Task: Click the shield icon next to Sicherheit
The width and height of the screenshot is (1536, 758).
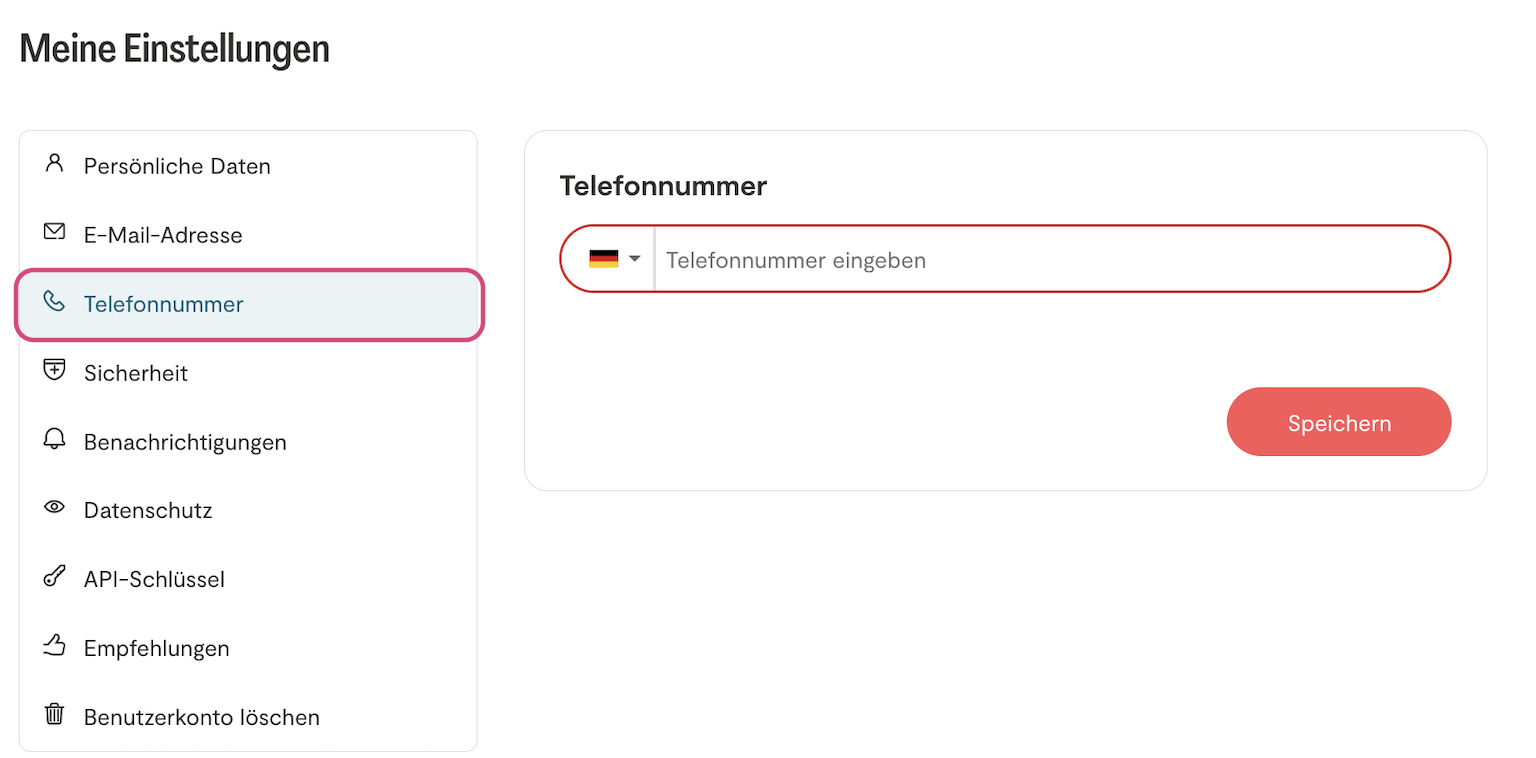Action: pos(54,370)
